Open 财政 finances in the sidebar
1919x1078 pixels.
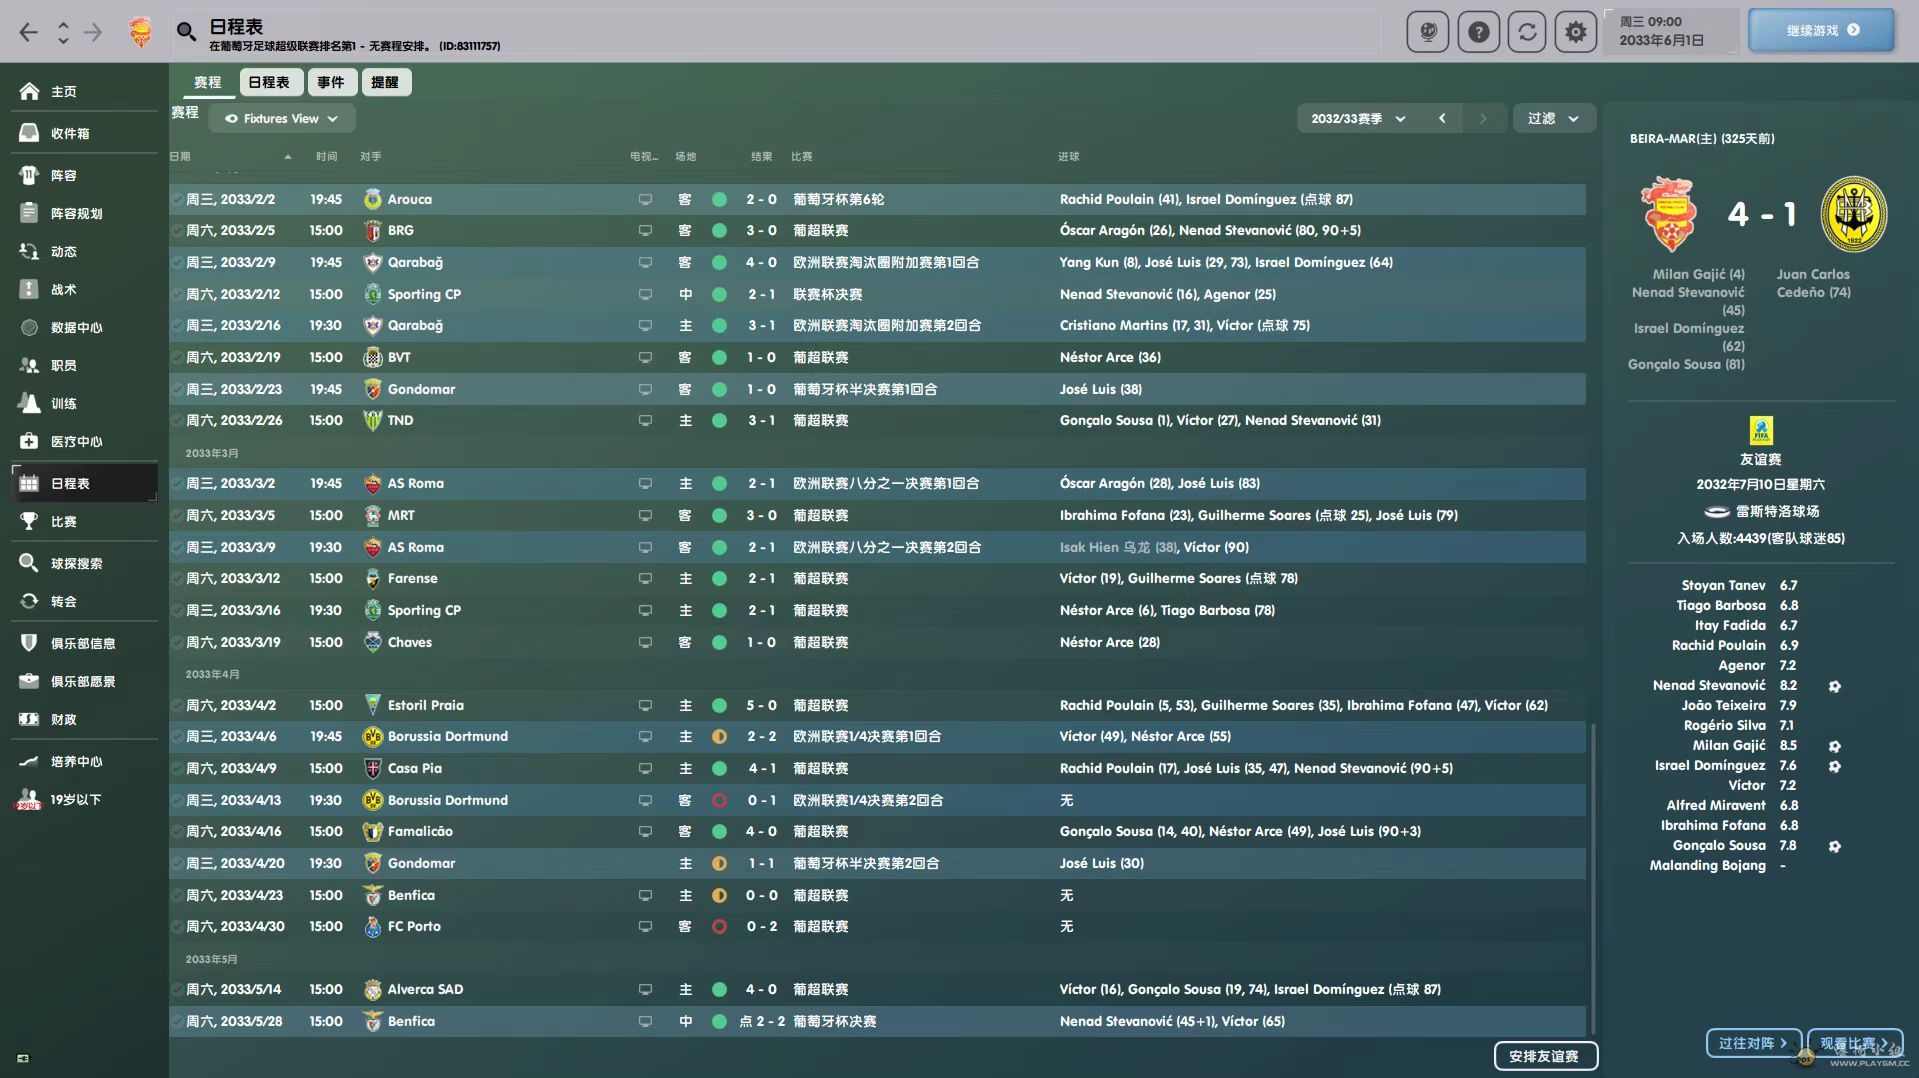click(63, 719)
